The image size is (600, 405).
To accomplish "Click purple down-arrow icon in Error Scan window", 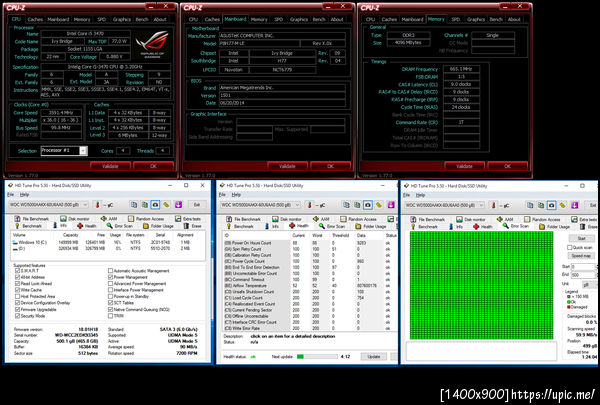I will pyautogui.click(x=574, y=205).
